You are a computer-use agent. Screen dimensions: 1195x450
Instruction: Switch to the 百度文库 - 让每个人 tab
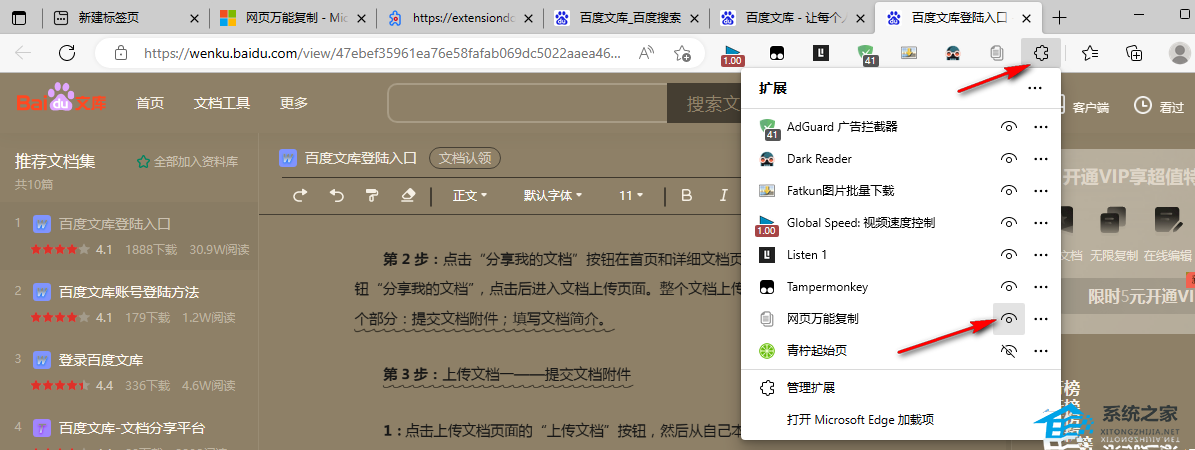tap(793, 18)
